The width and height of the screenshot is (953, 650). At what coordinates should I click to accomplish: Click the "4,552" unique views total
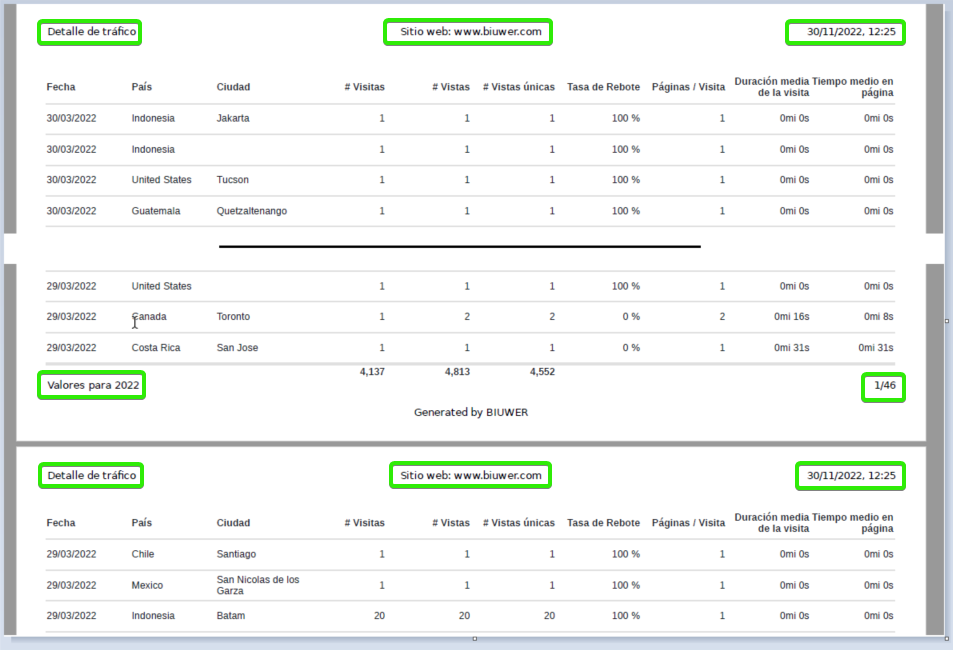tap(542, 372)
